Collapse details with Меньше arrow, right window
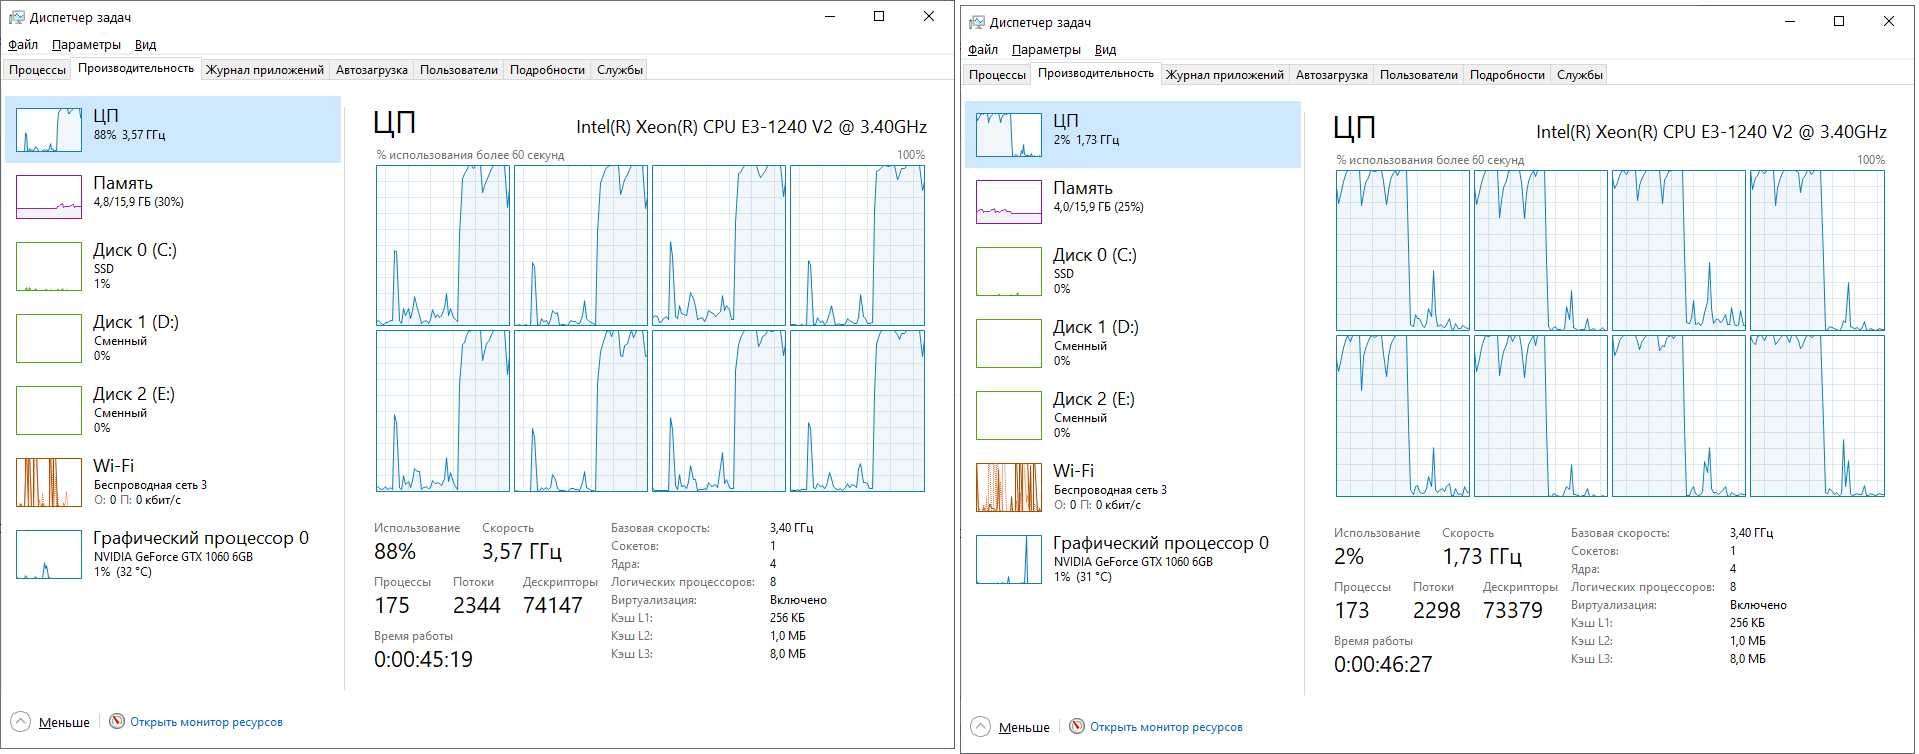Image resolution: width=1919 pixels, height=754 pixels. point(980,726)
